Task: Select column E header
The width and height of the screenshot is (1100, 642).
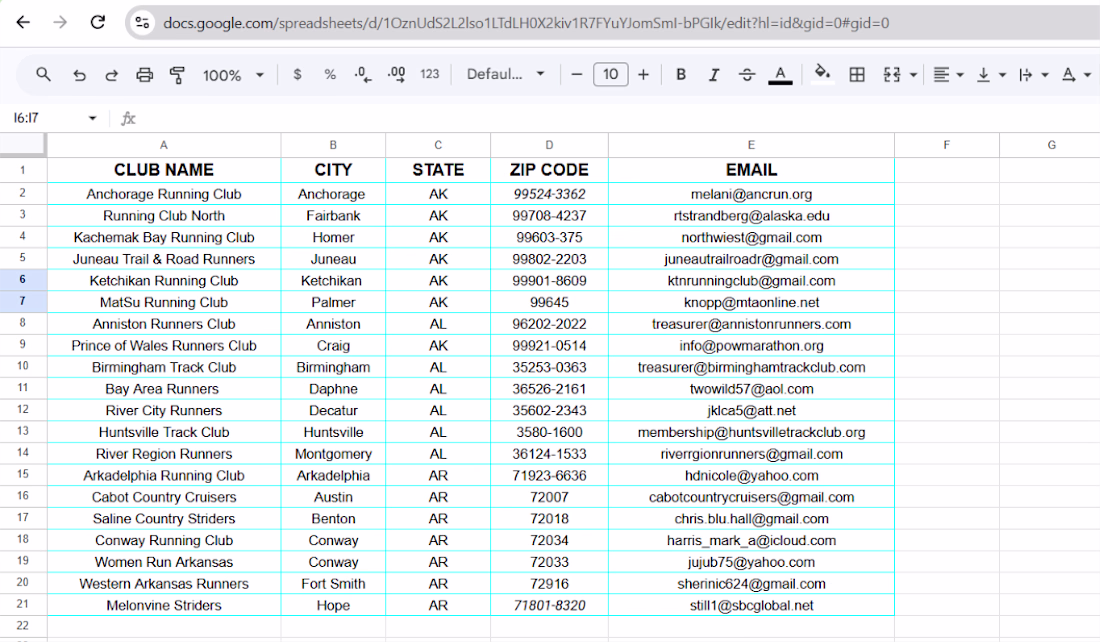Action: click(x=751, y=145)
